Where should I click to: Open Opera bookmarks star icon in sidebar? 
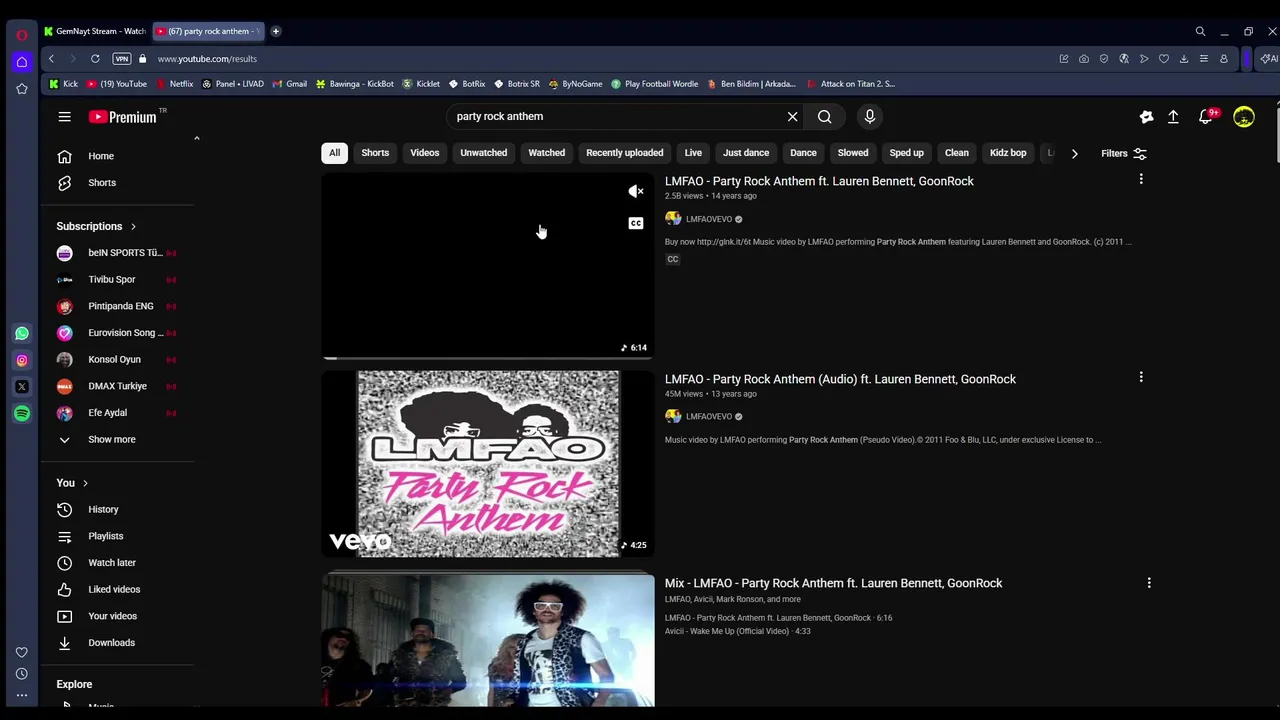coord(21,89)
